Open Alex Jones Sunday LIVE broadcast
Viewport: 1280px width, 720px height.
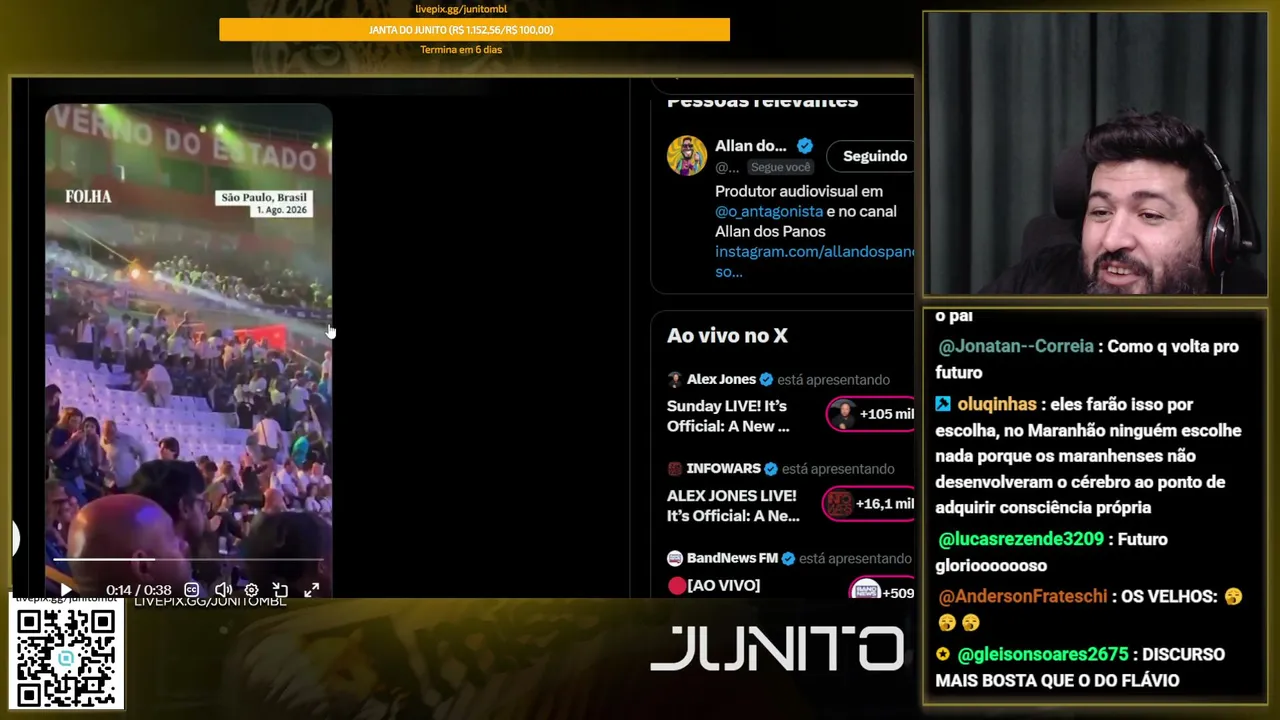[x=728, y=416]
